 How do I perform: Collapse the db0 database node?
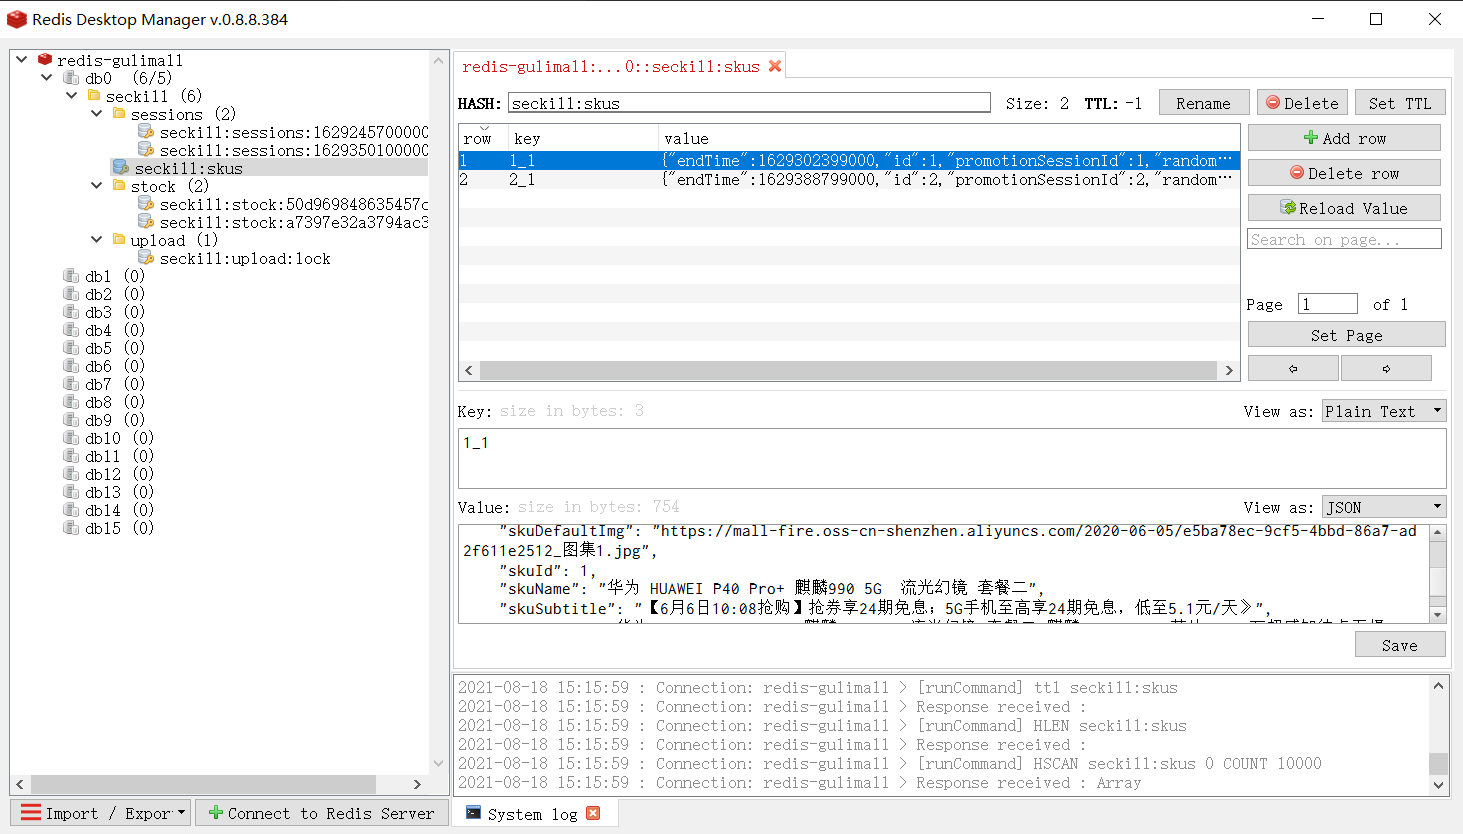(x=47, y=78)
